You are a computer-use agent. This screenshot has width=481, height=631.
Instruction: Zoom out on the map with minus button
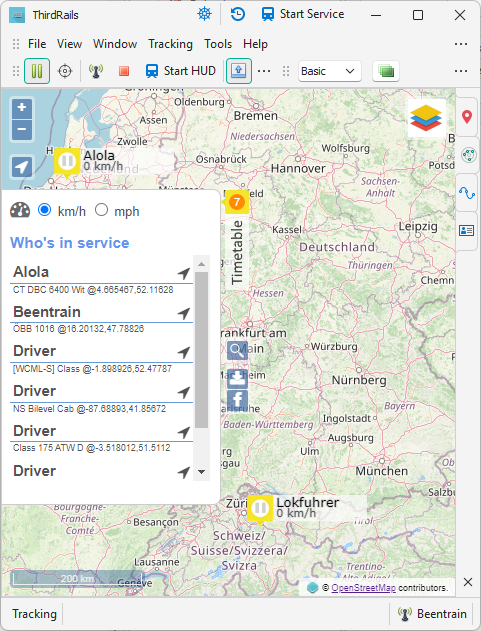(22, 129)
